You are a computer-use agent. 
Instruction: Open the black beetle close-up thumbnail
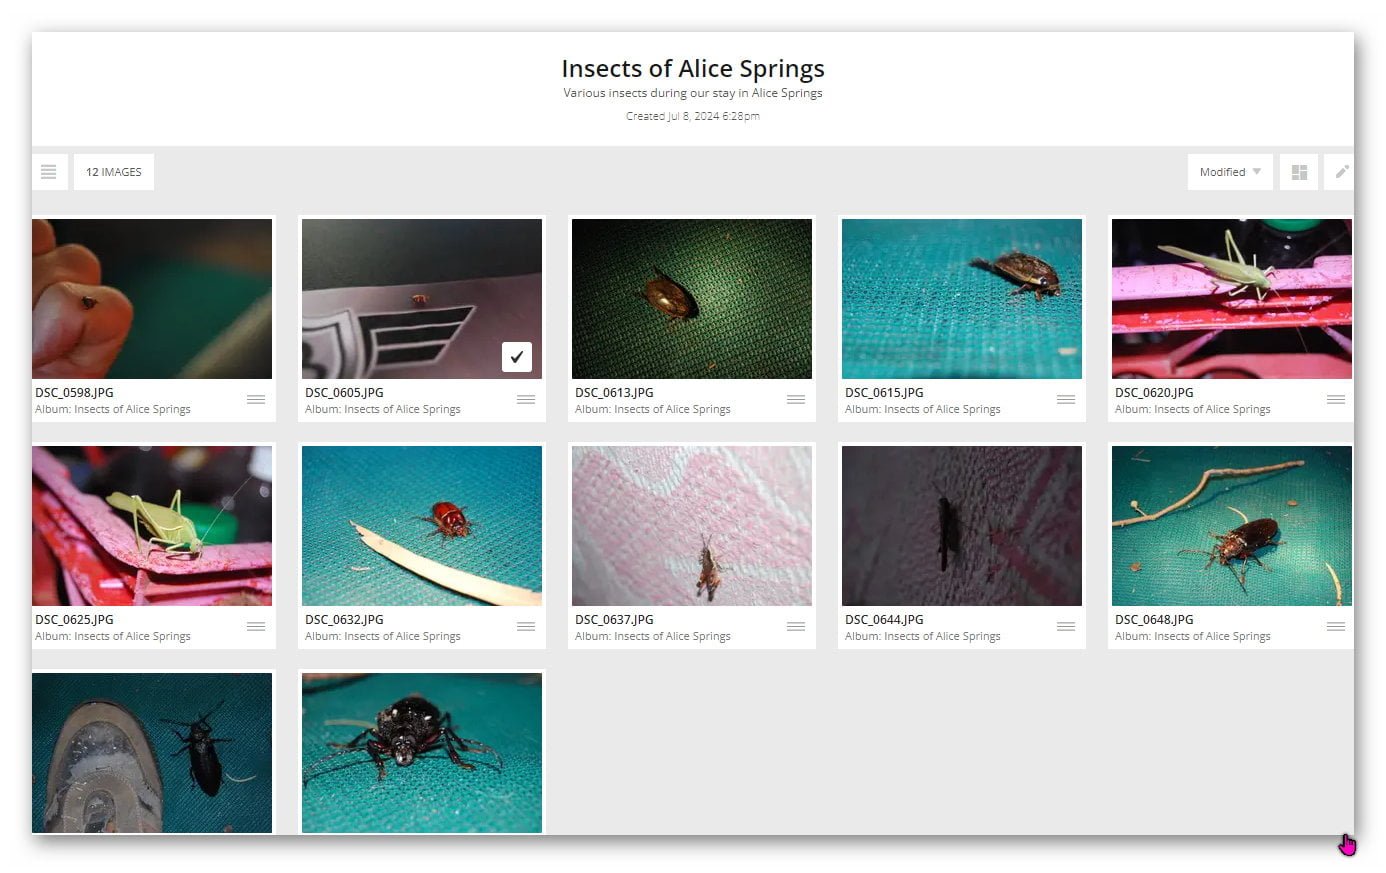coord(422,752)
